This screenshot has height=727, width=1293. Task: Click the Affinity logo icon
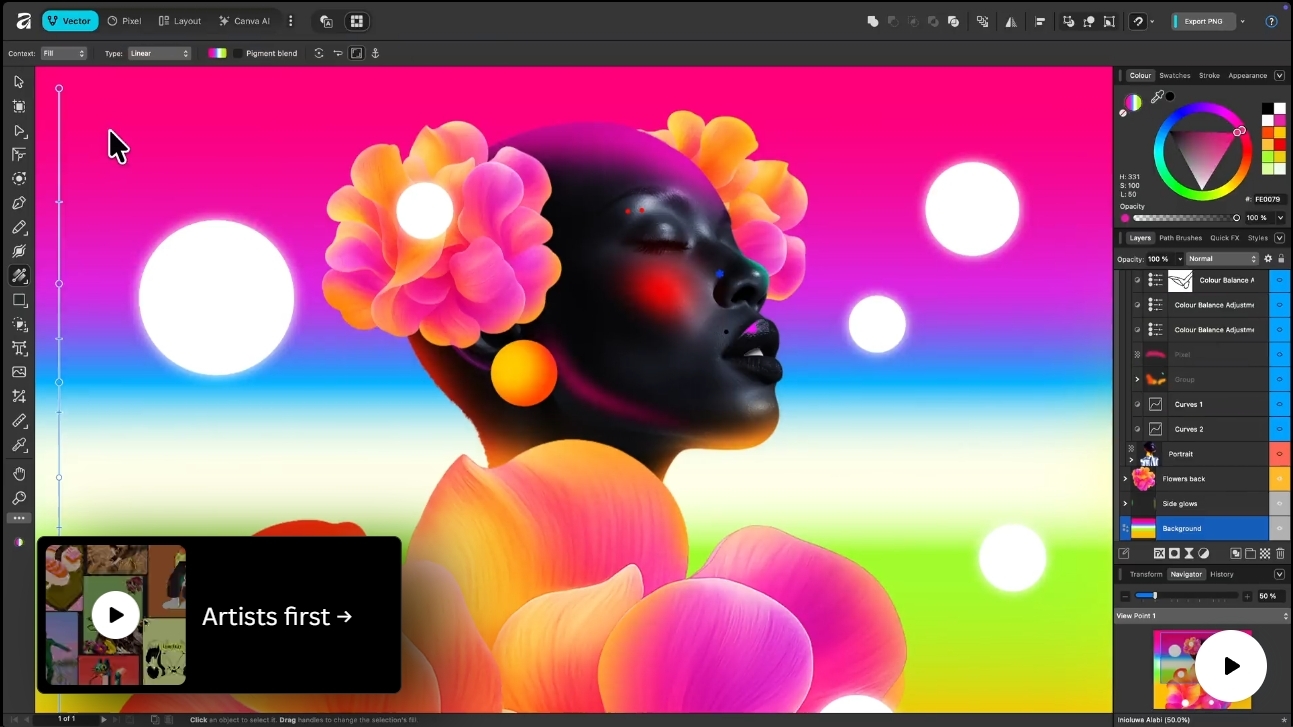23,20
